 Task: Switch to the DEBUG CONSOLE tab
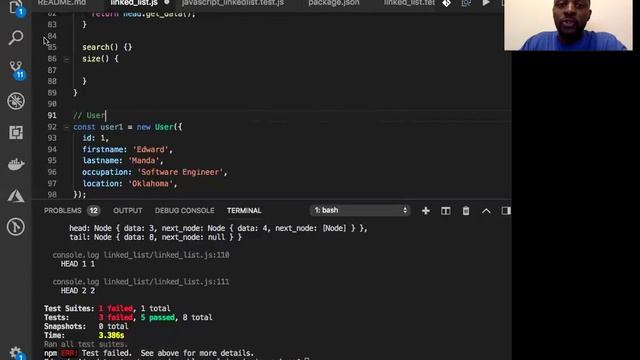(x=184, y=211)
